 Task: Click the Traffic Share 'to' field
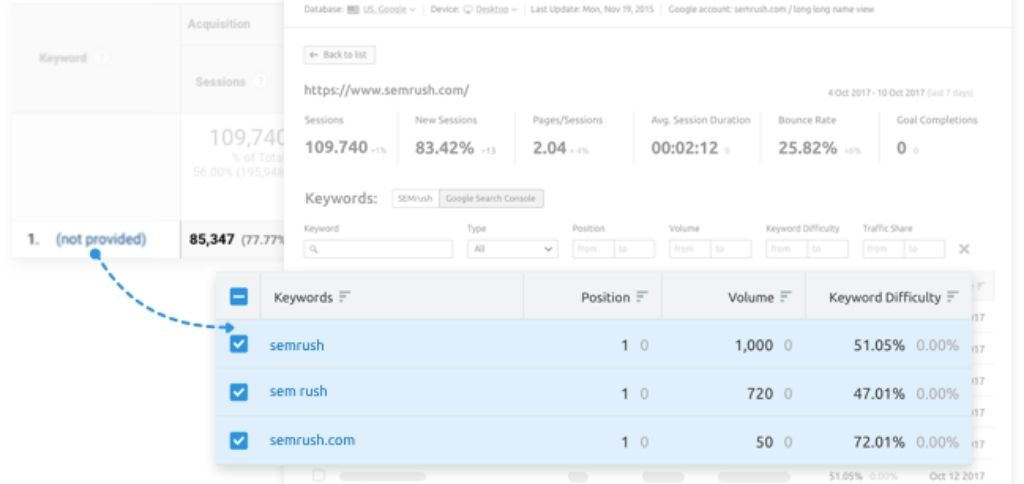tap(925, 249)
